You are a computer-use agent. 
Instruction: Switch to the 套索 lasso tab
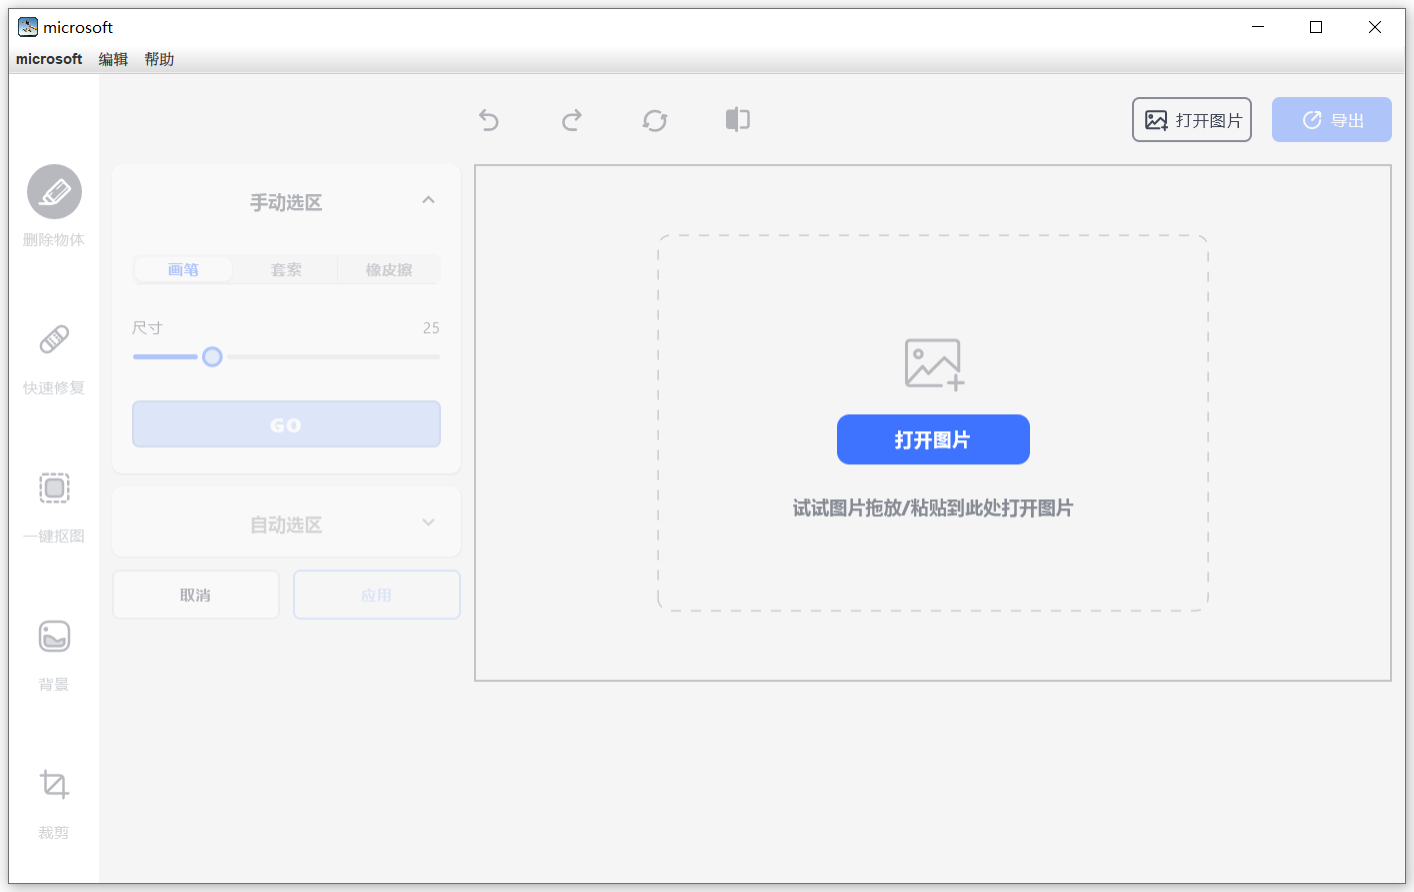(286, 270)
